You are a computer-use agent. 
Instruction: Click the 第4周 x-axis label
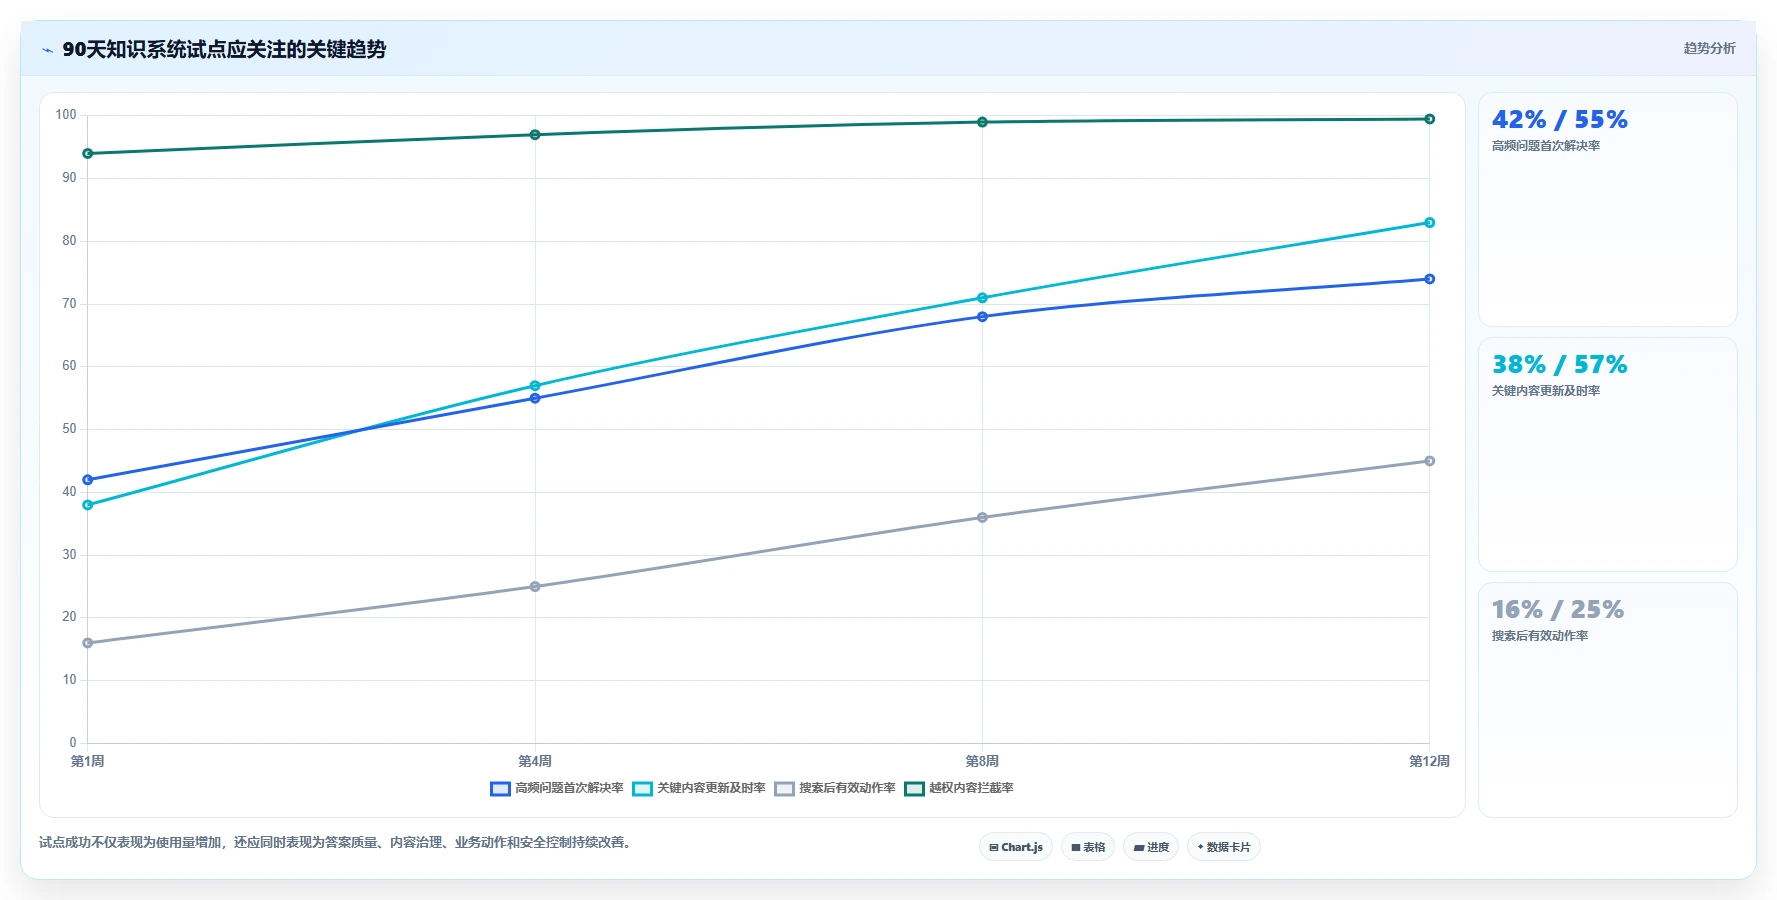click(535, 762)
